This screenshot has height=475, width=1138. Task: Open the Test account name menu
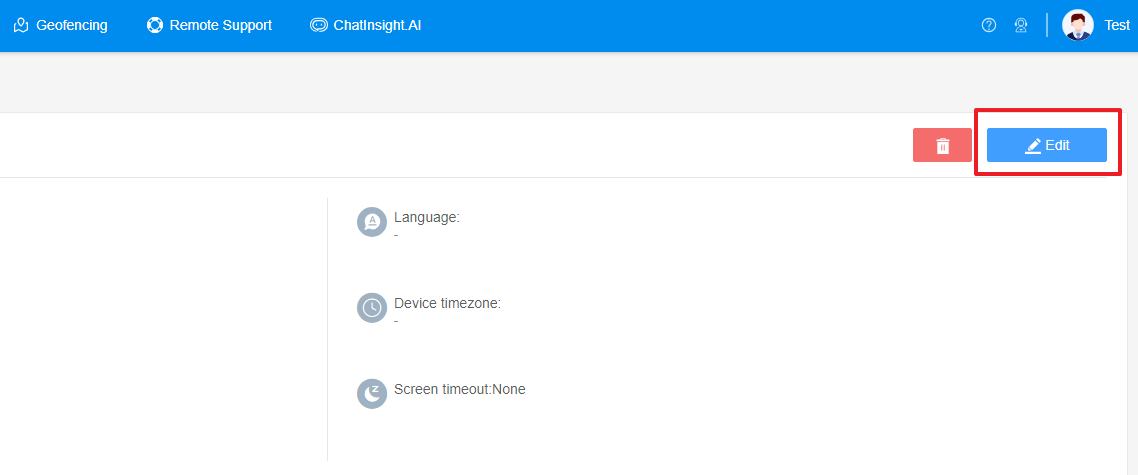coord(1117,25)
